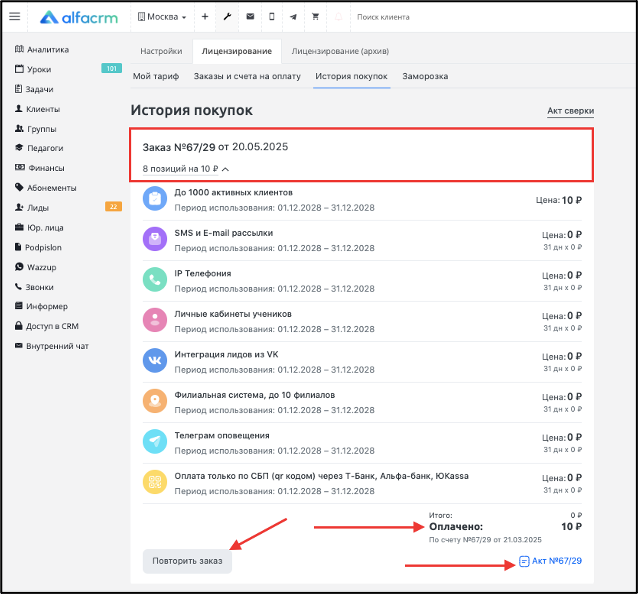
Task: Click the Личные кабинеты учеников icon
Action: (155, 320)
